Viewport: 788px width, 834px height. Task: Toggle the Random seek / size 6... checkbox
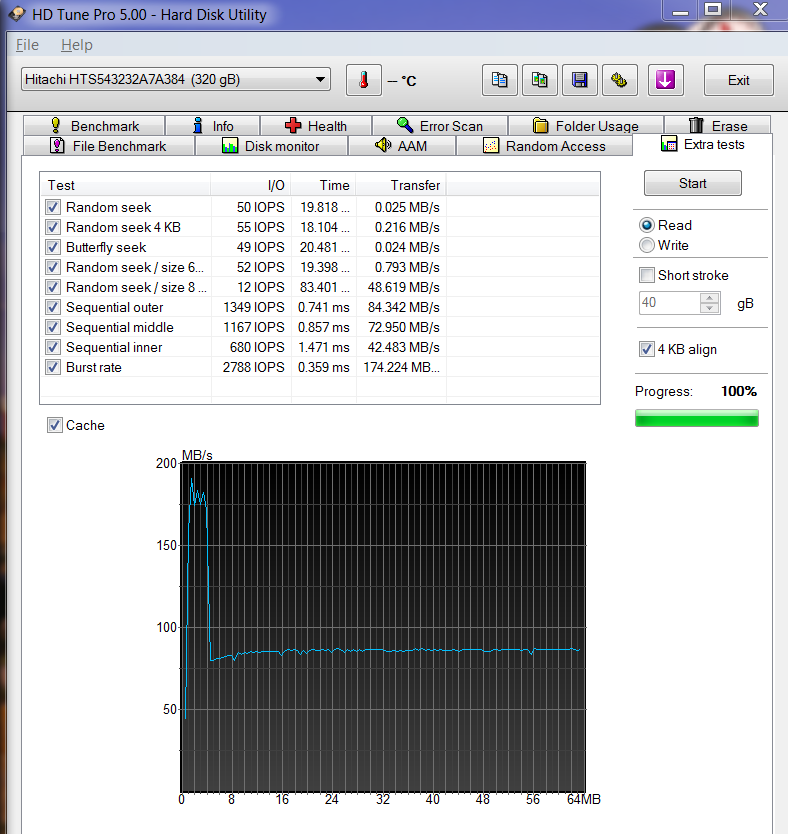point(53,267)
